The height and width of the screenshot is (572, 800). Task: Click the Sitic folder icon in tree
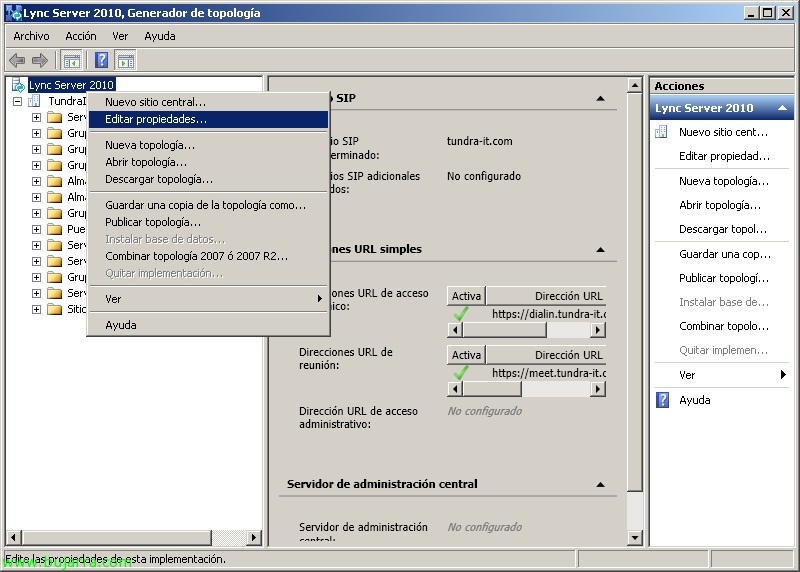point(54,309)
